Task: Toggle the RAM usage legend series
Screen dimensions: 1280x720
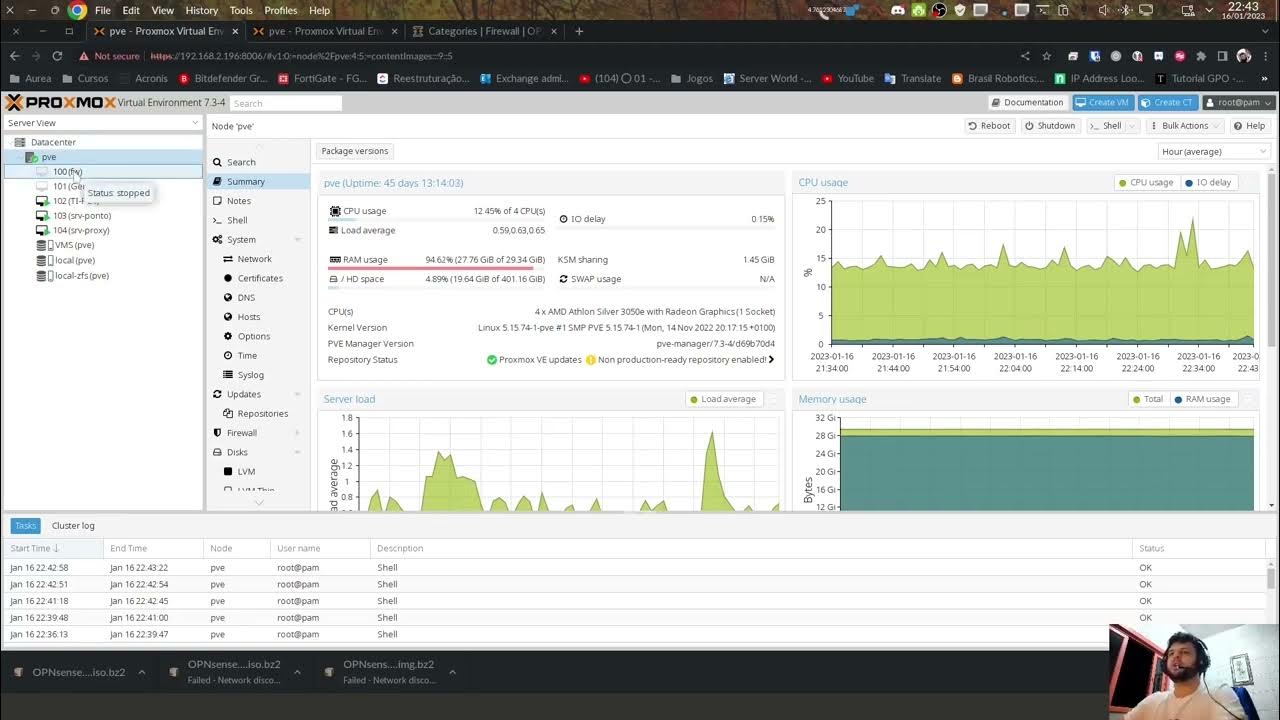Action: [1203, 399]
